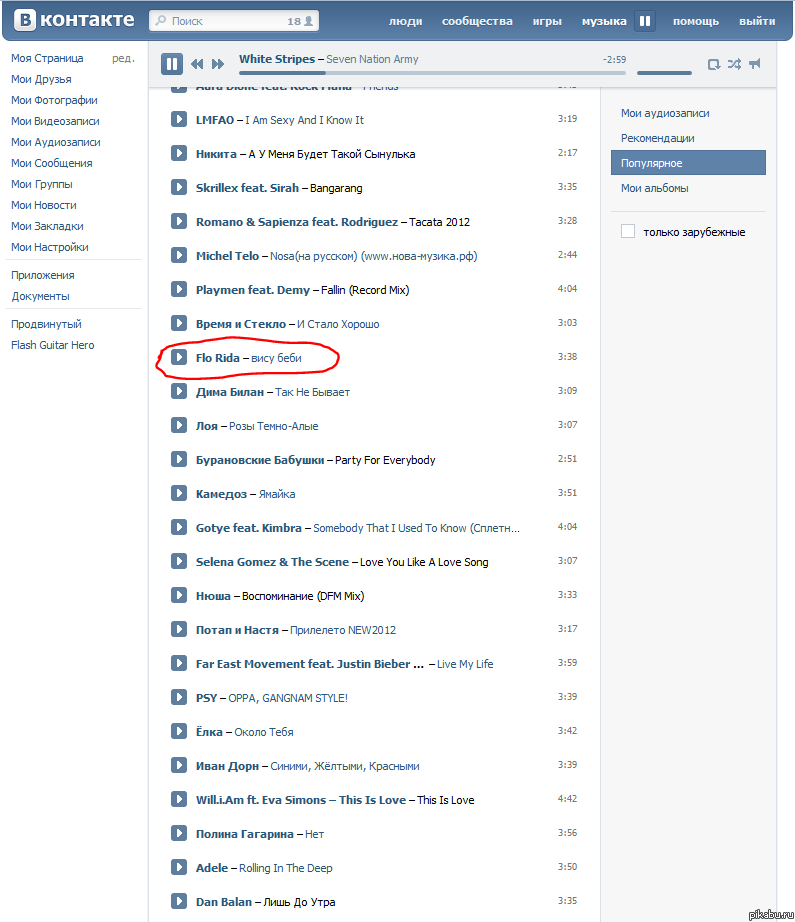
Task: Open 'Мои Аудиозаписи' in the sidebar
Action: pyautogui.click(x=56, y=142)
